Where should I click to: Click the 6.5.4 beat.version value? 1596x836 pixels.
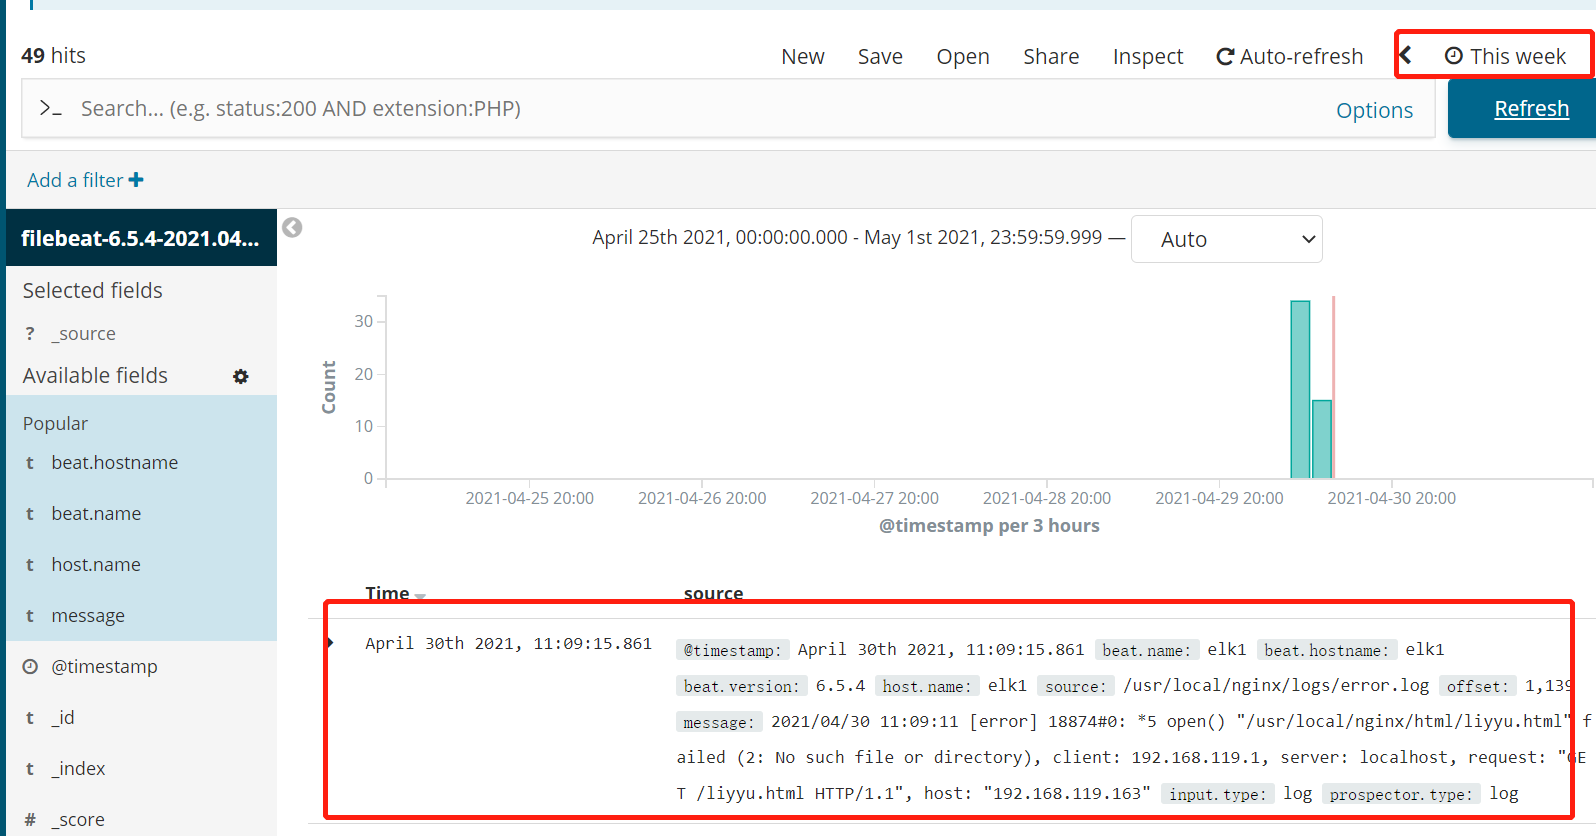click(x=840, y=685)
